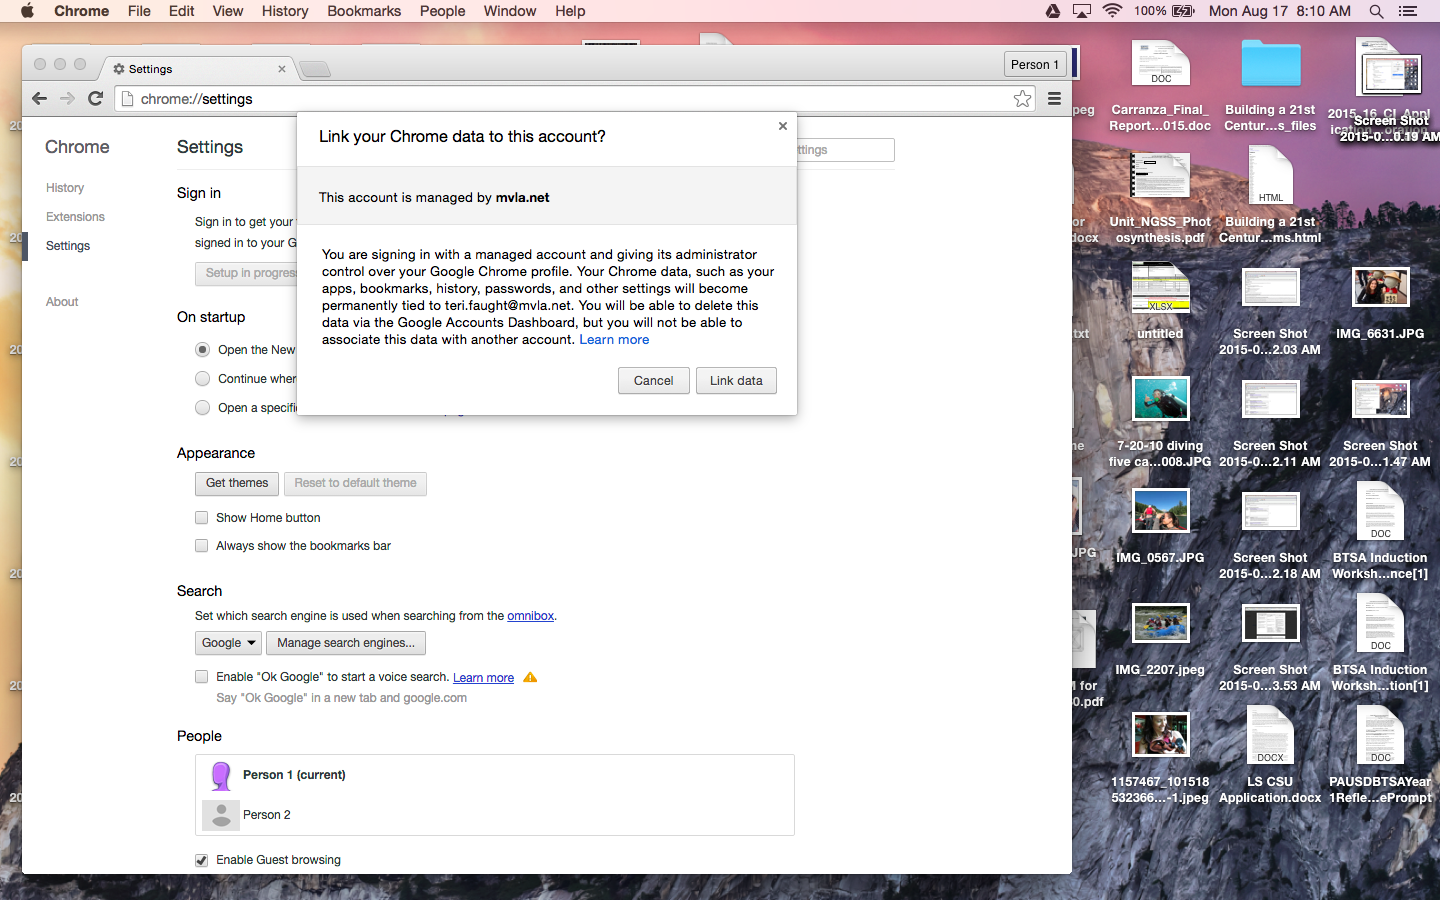Viewport: 1440px width, 900px height.
Task: Select Open the New Tab page radio
Action: [202, 350]
